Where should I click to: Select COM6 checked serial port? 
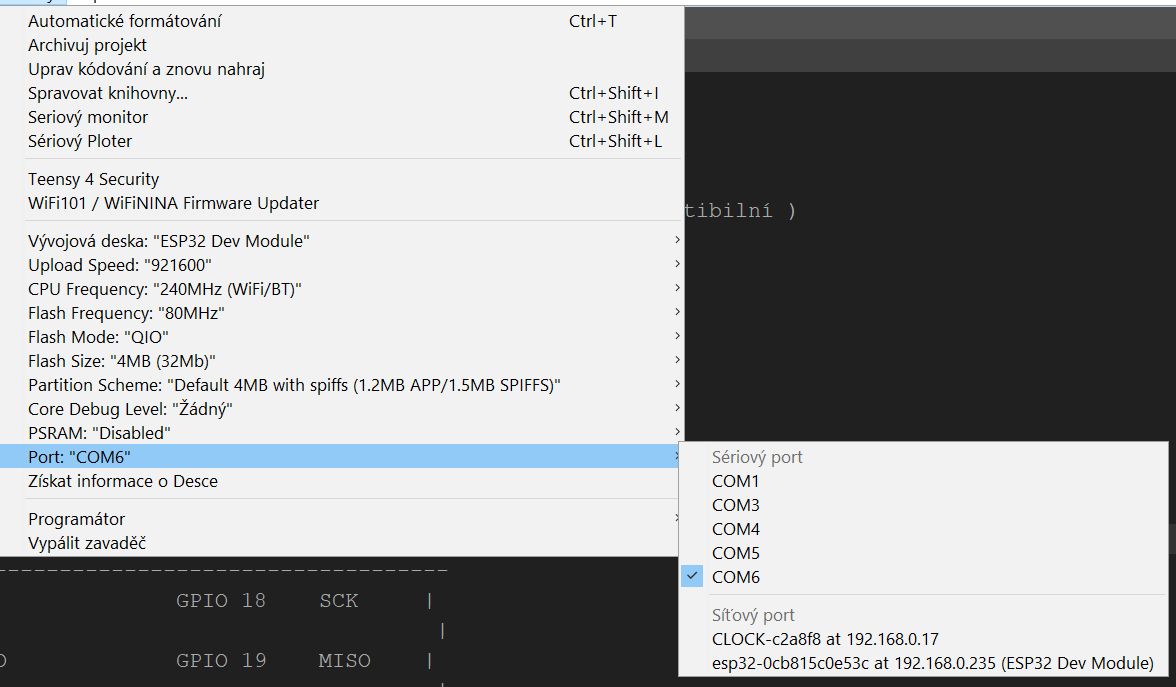click(x=736, y=577)
